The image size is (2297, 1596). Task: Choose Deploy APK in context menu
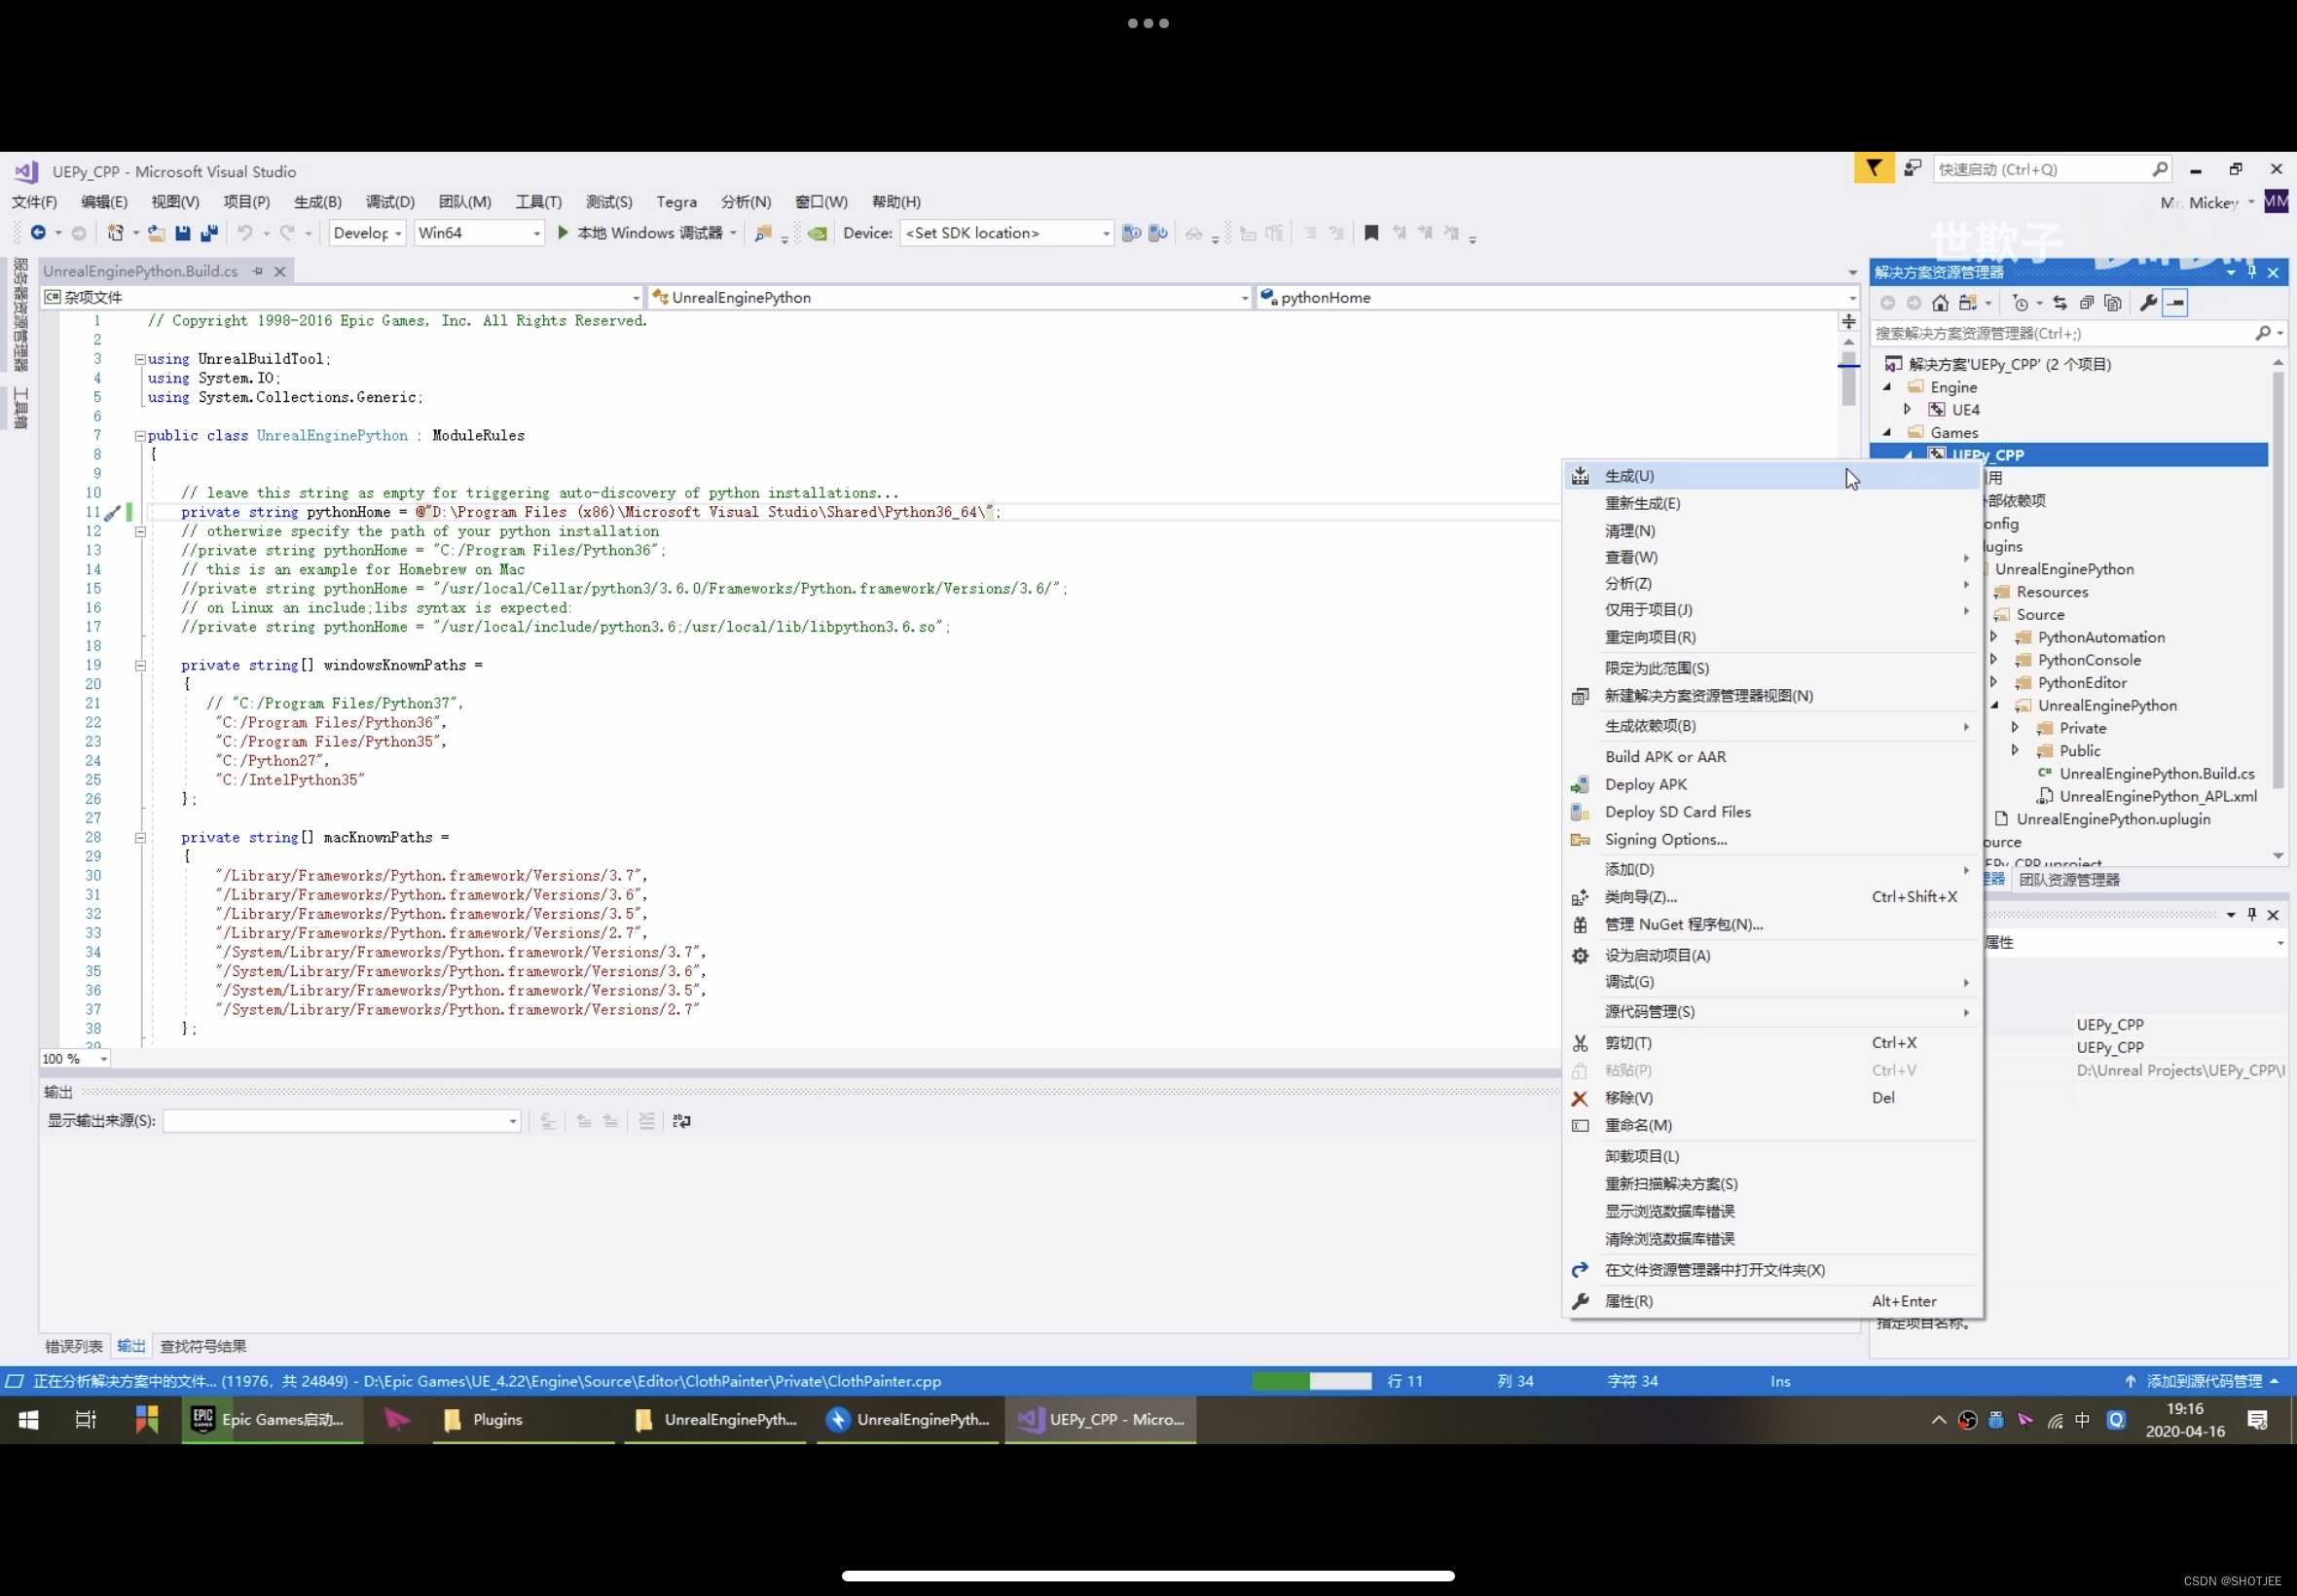pos(1773,785)
